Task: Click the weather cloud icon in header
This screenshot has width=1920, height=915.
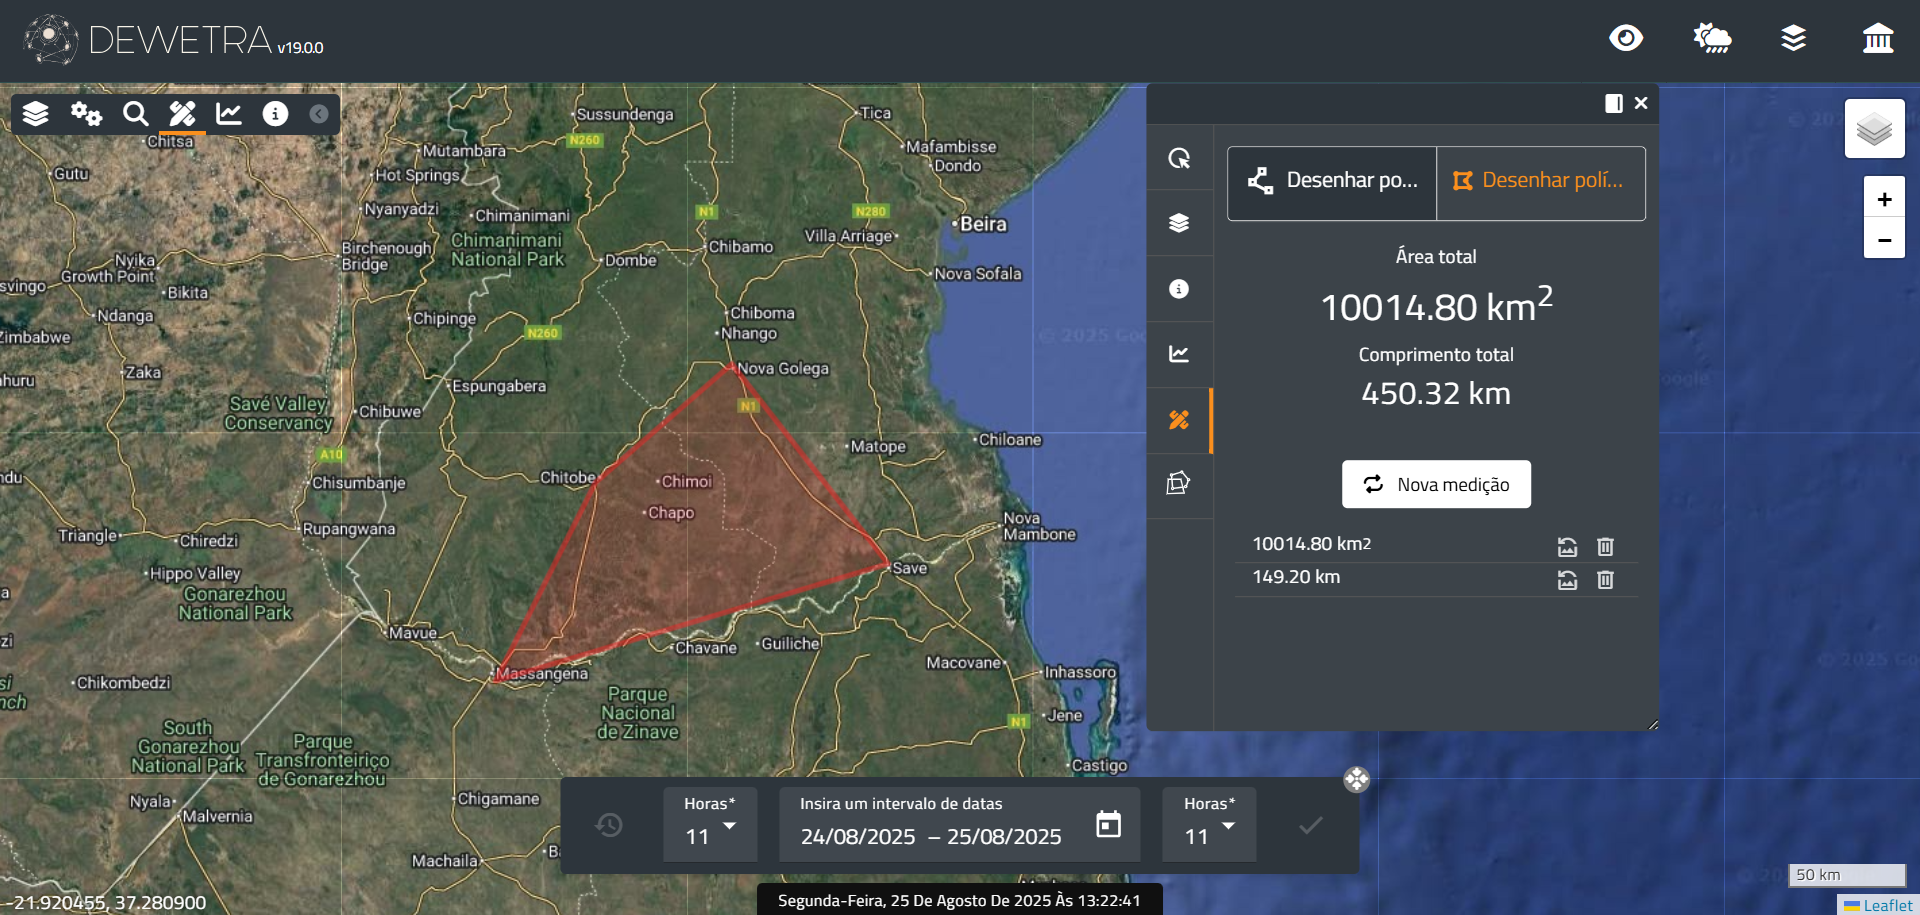Action: [1712, 39]
